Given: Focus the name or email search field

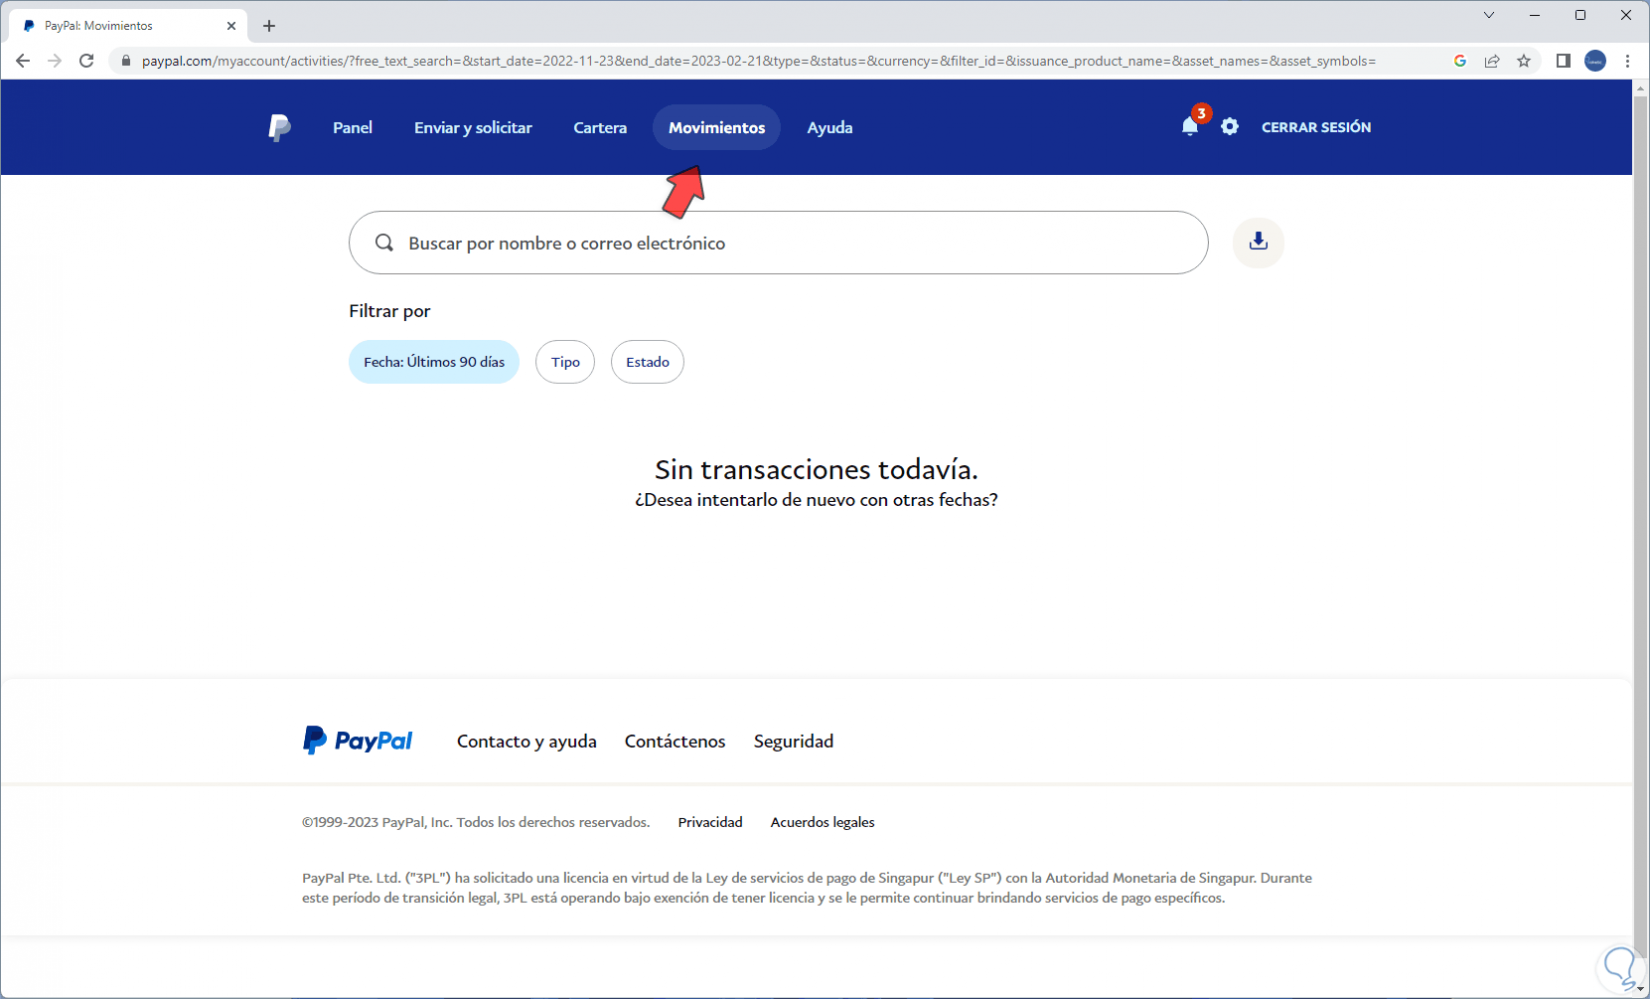Looking at the screenshot, I should 779,243.
